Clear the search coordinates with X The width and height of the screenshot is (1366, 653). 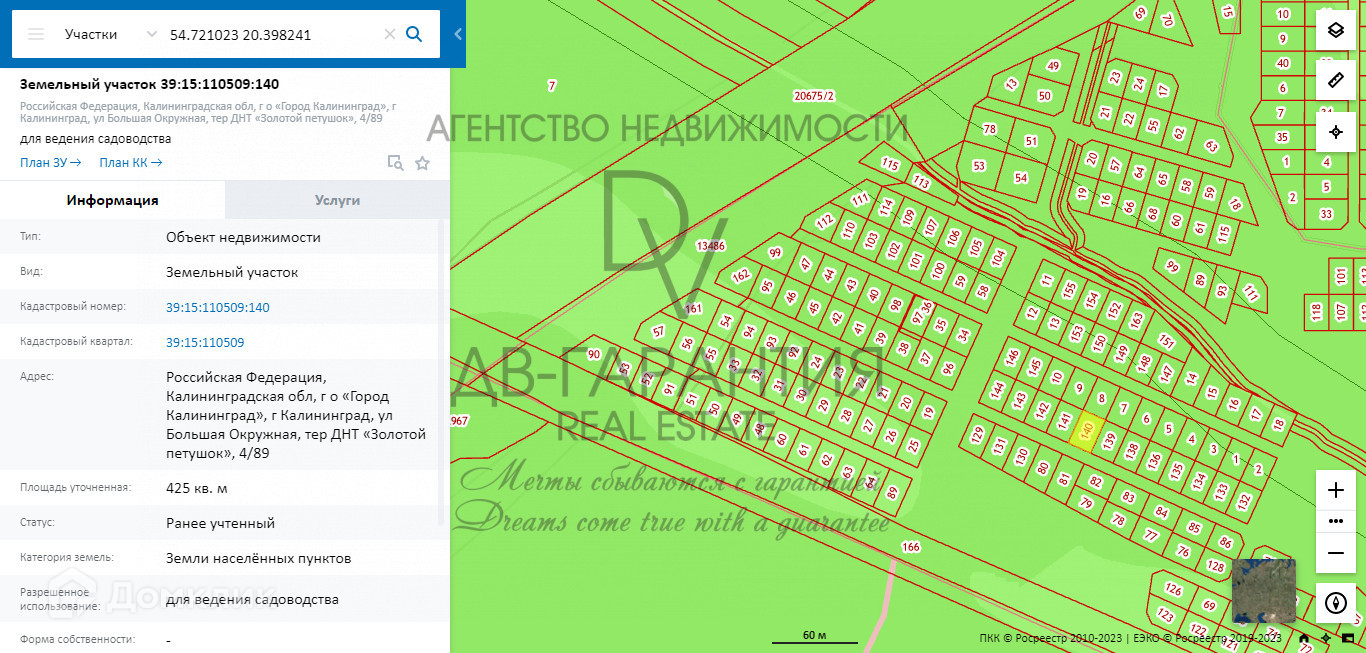(390, 34)
